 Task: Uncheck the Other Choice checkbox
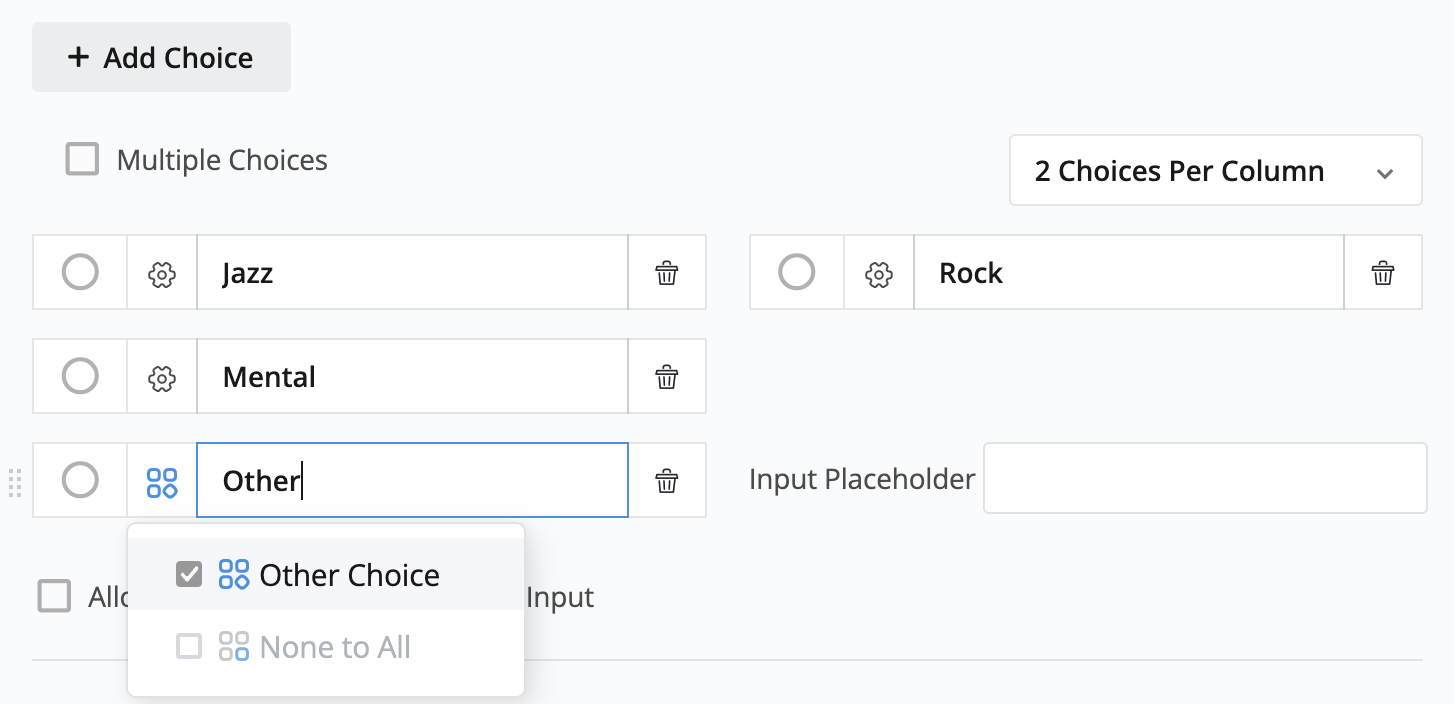pos(189,575)
